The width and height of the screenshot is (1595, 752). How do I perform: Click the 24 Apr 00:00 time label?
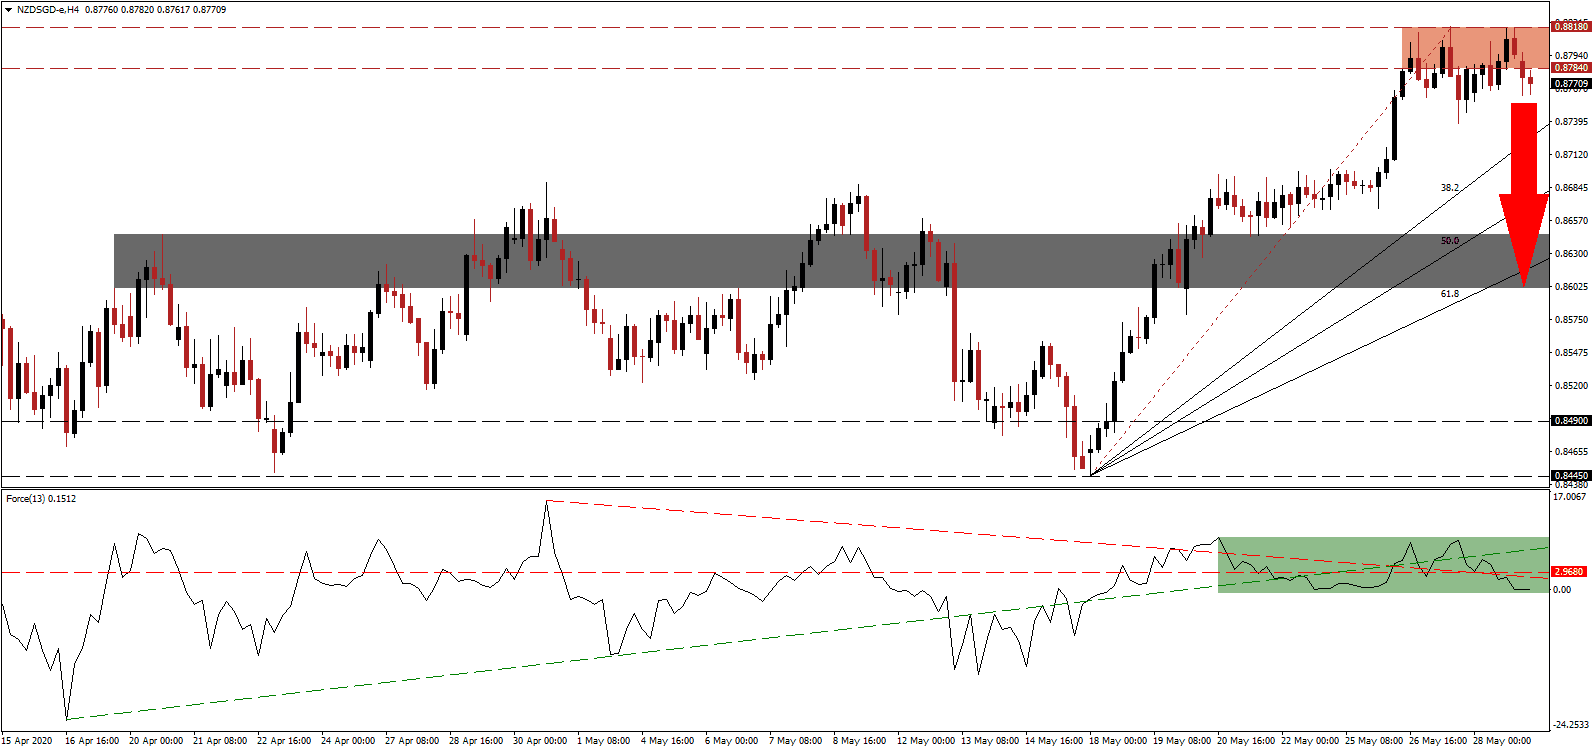pyautogui.click(x=348, y=741)
